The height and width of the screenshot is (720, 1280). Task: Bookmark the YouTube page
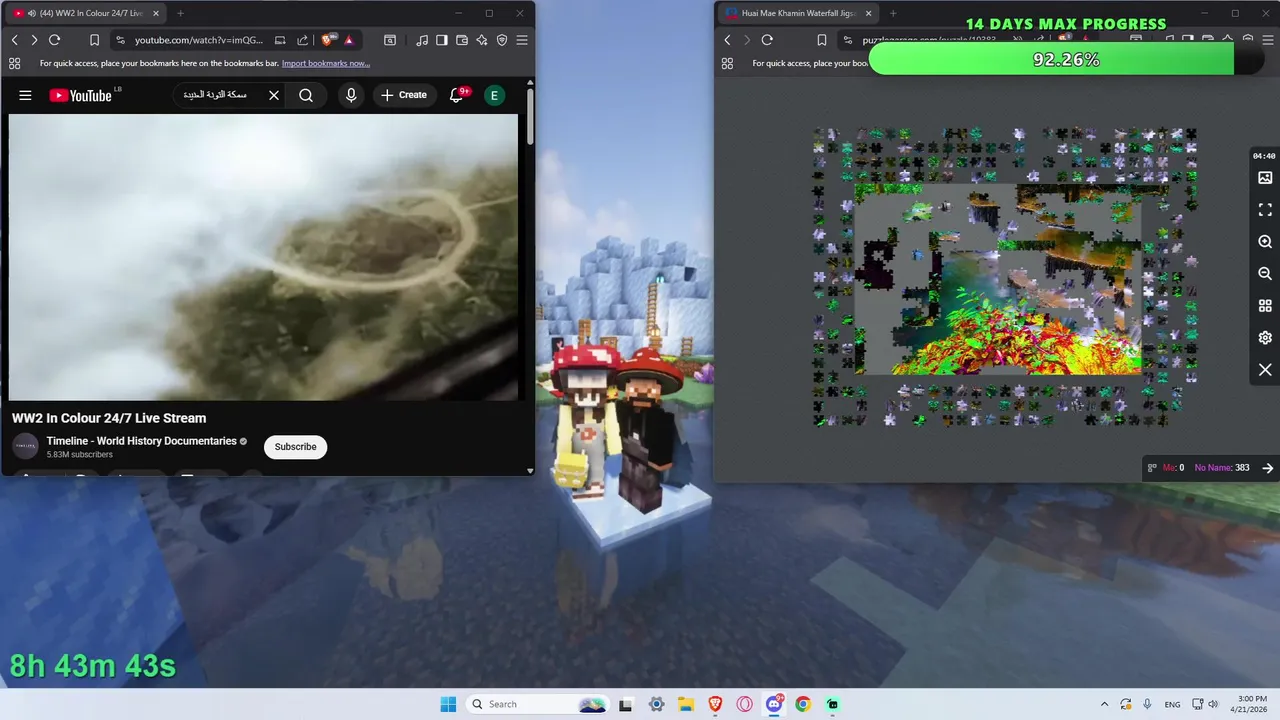coord(94,40)
